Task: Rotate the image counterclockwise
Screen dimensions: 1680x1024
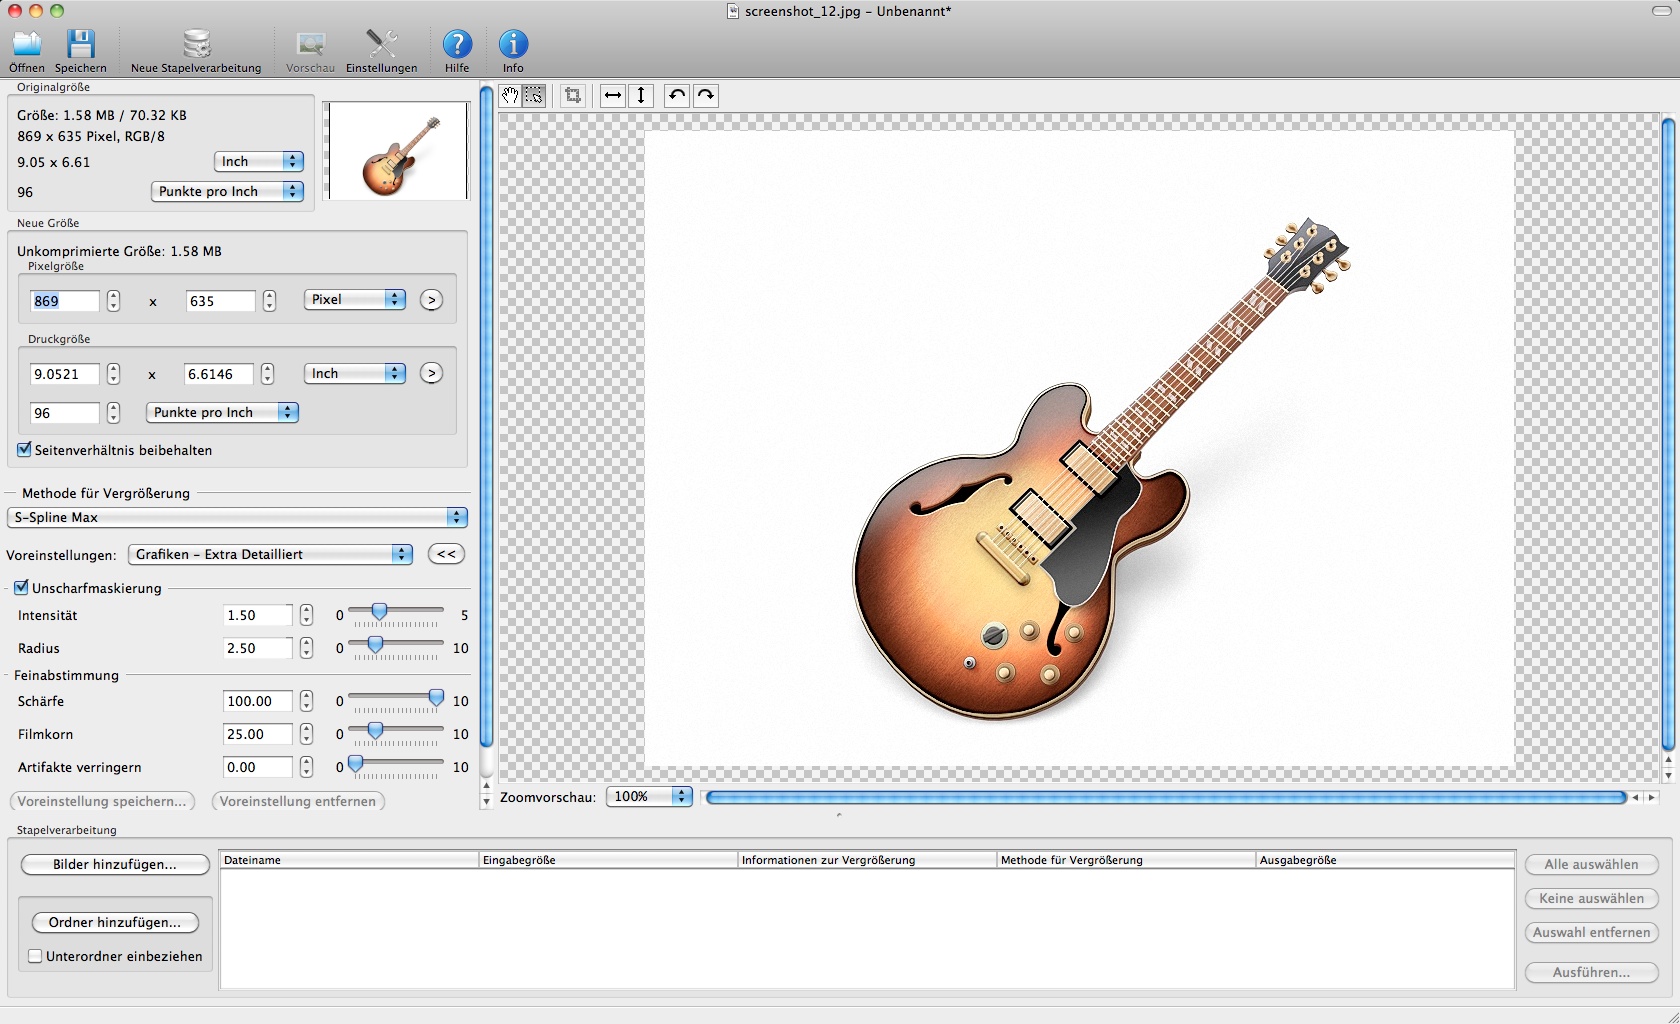Action: pyautogui.click(x=676, y=95)
